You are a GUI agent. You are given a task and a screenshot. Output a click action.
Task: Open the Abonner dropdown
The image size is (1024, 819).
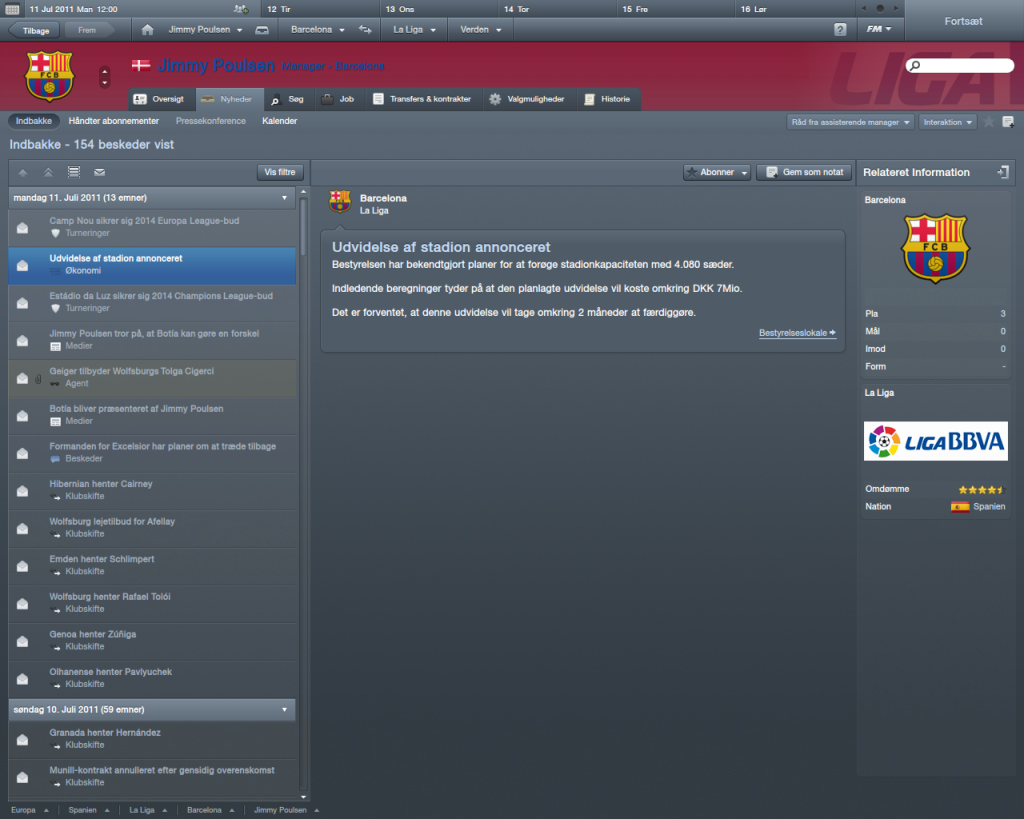[716, 172]
